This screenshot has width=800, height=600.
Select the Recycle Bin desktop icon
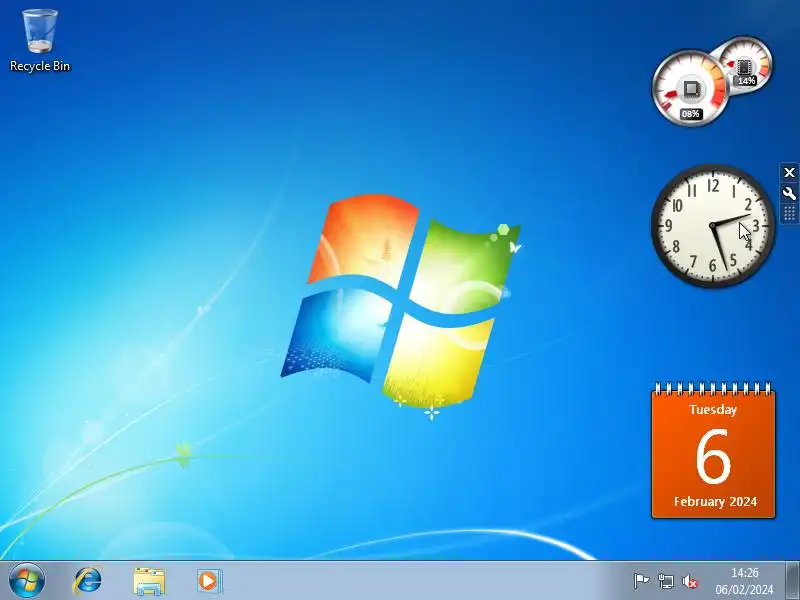click(39, 41)
